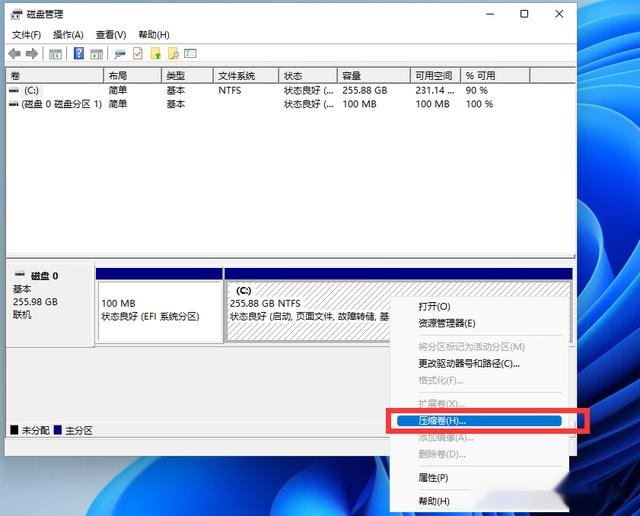640x516 pixels.
Task: Sort by the 卷 column header
Action: (x=55, y=76)
